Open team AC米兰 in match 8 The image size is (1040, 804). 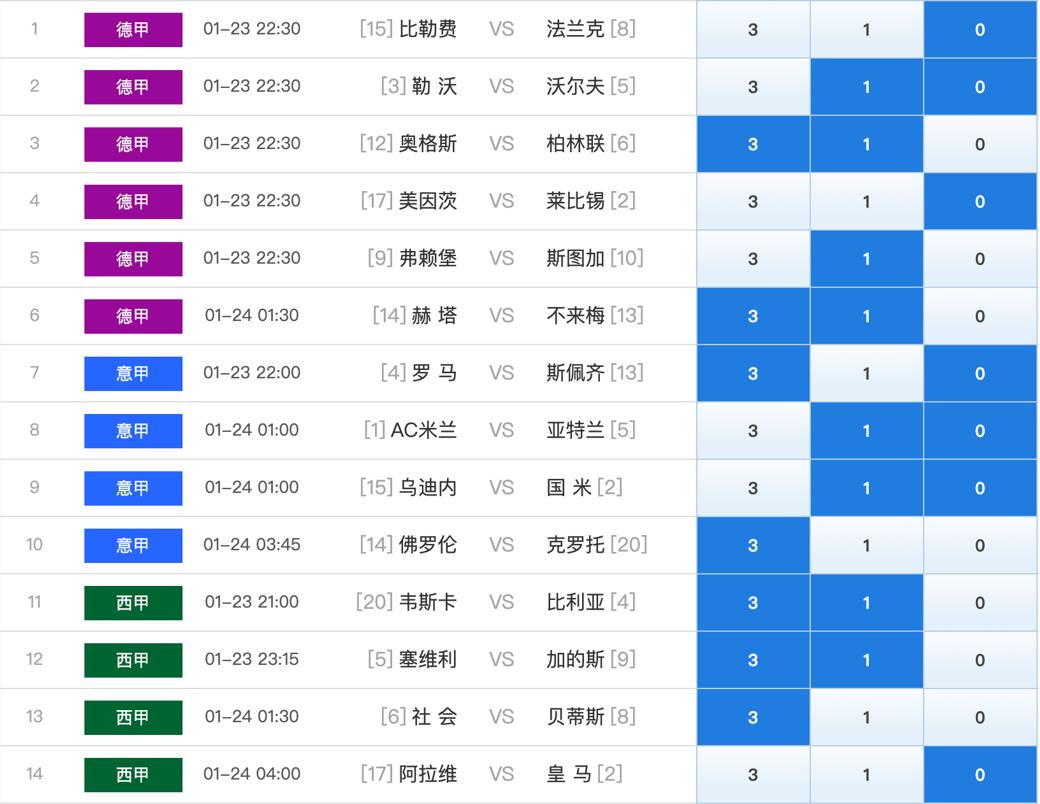pyautogui.click(x=424, y=430)
